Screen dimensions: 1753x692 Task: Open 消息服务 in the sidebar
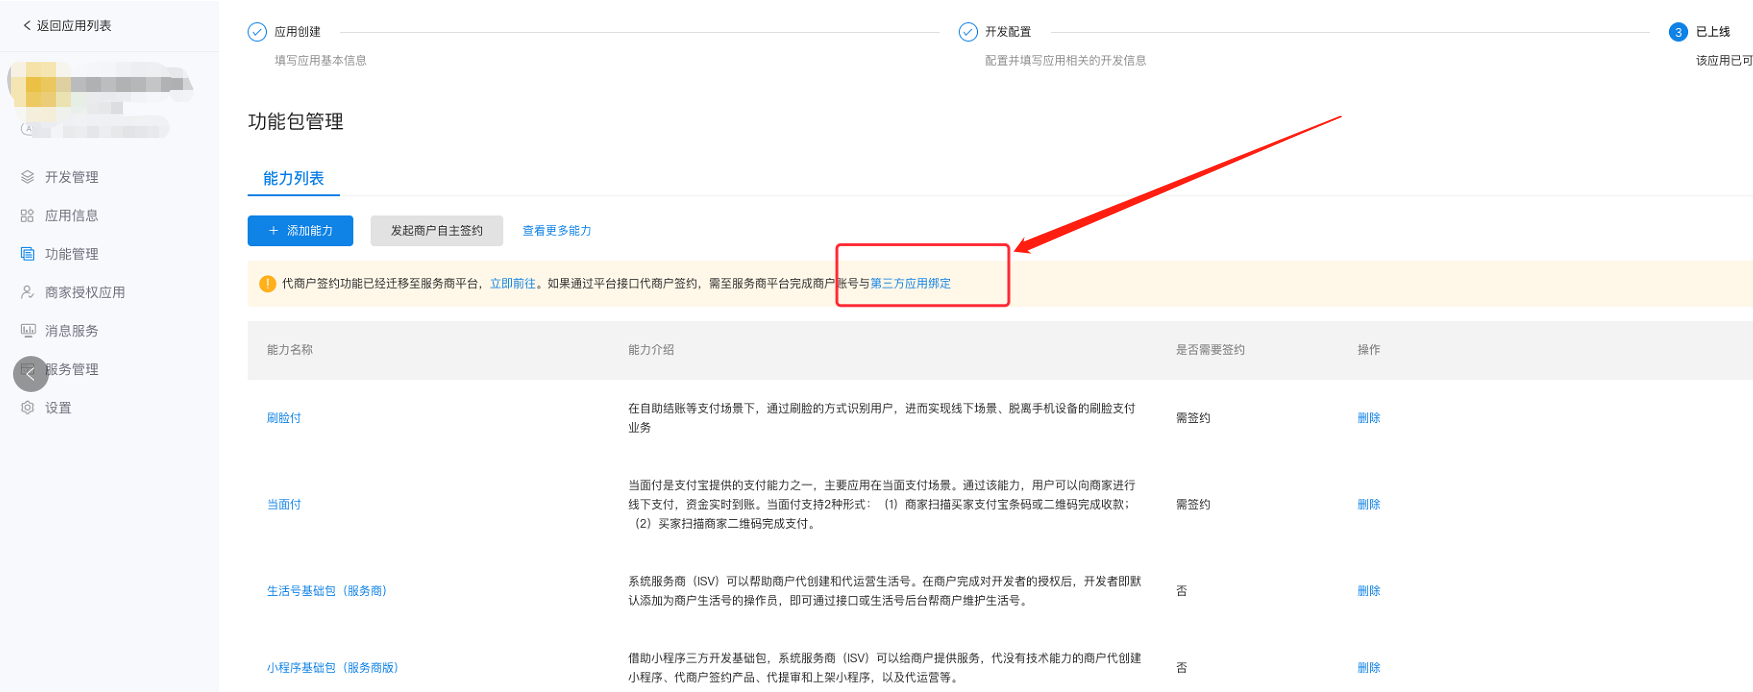pyautogui.click(x=71, y=330)
